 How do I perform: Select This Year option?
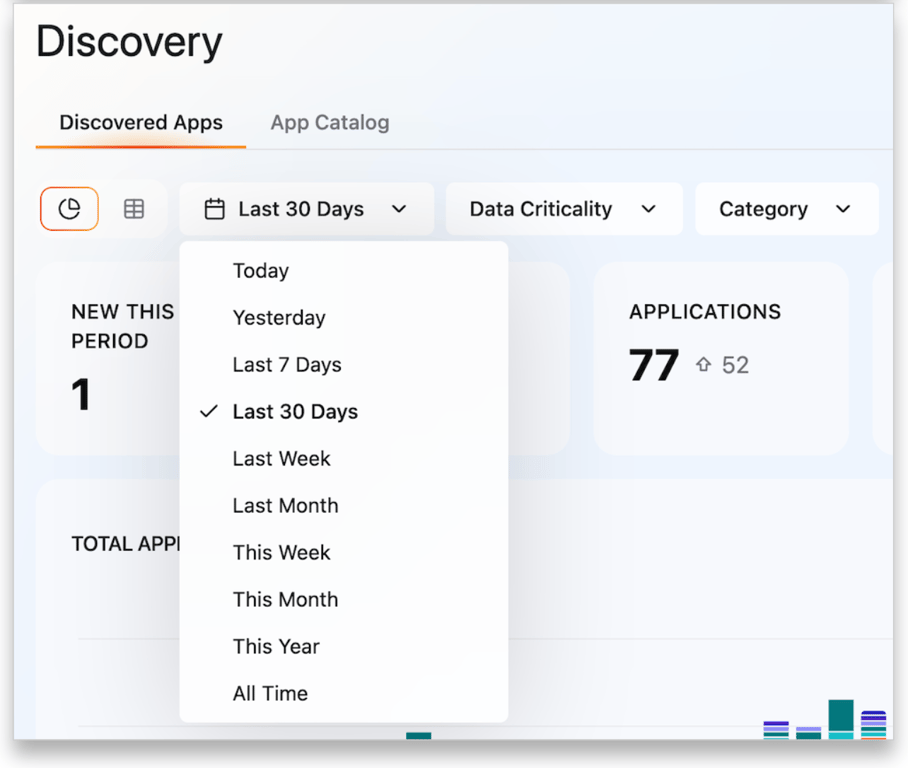[x=344, y=646]
